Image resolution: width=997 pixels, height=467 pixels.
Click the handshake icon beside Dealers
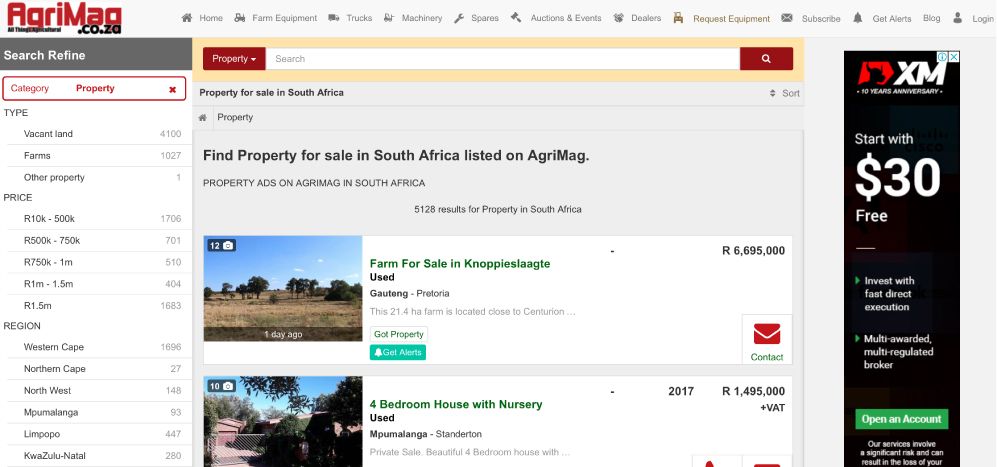(619, 18)
